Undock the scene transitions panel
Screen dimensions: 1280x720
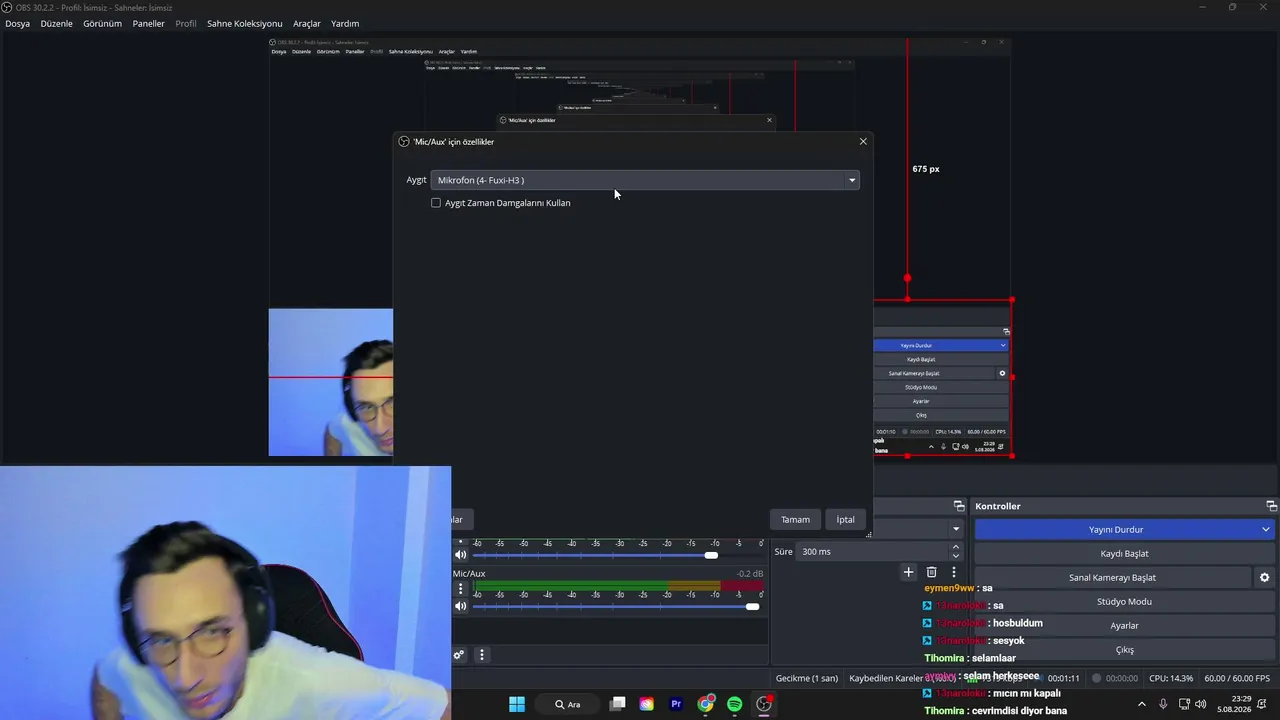[959, 506]
